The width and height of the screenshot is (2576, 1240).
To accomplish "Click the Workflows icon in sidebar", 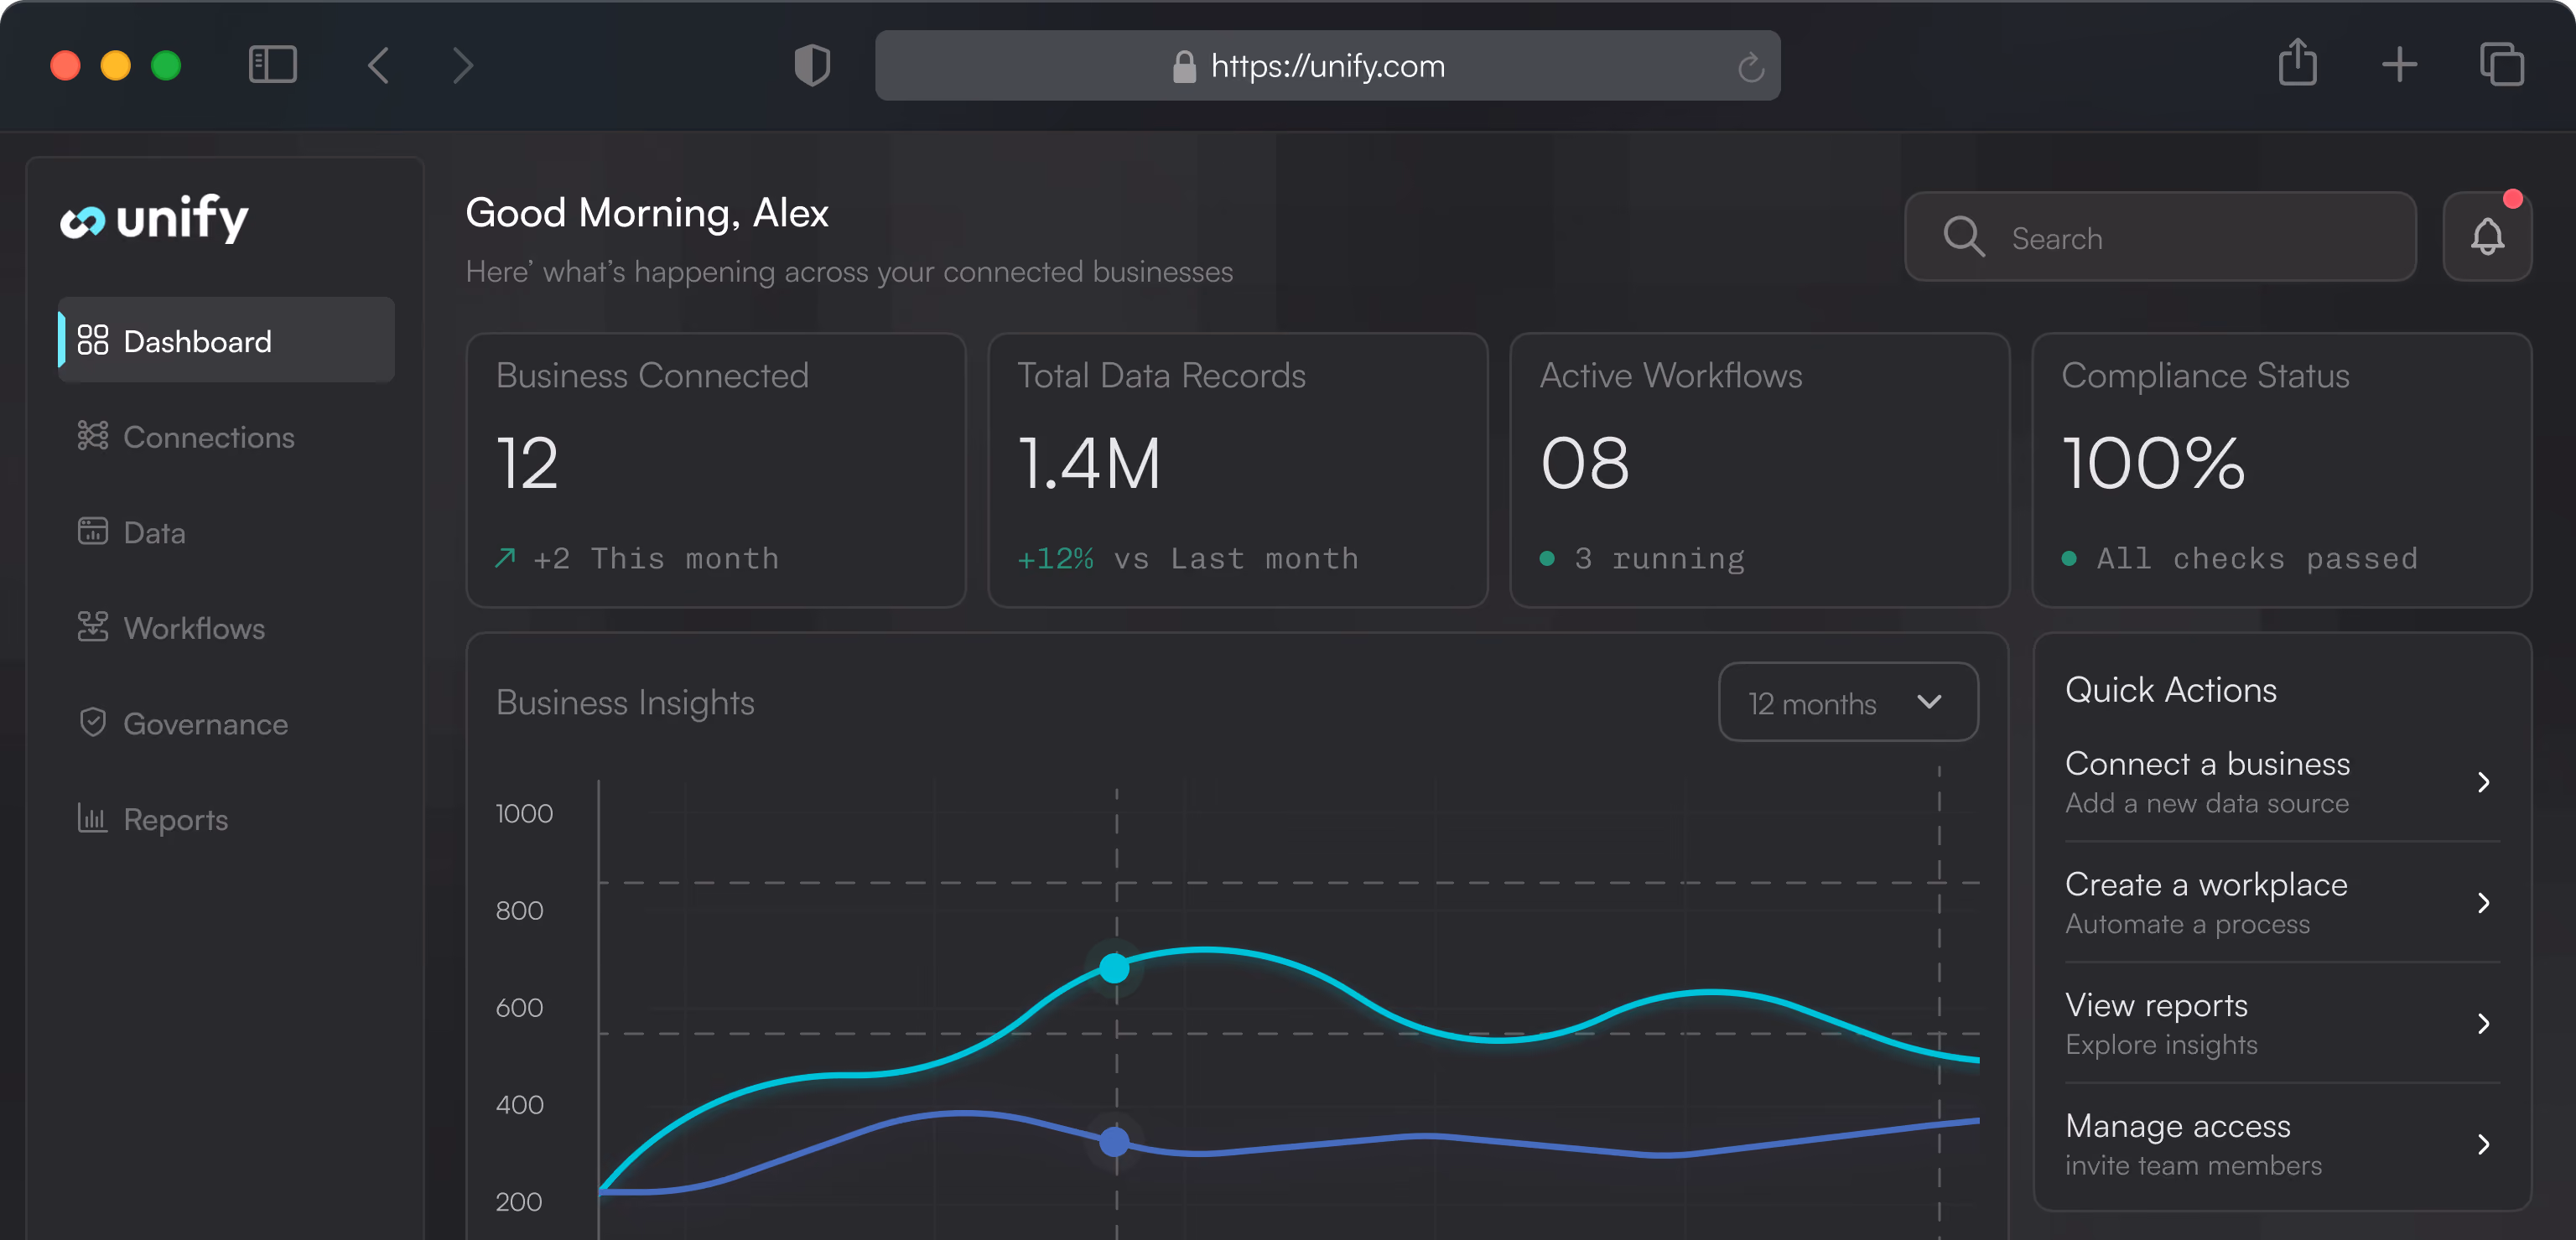I will coord(92,627).
